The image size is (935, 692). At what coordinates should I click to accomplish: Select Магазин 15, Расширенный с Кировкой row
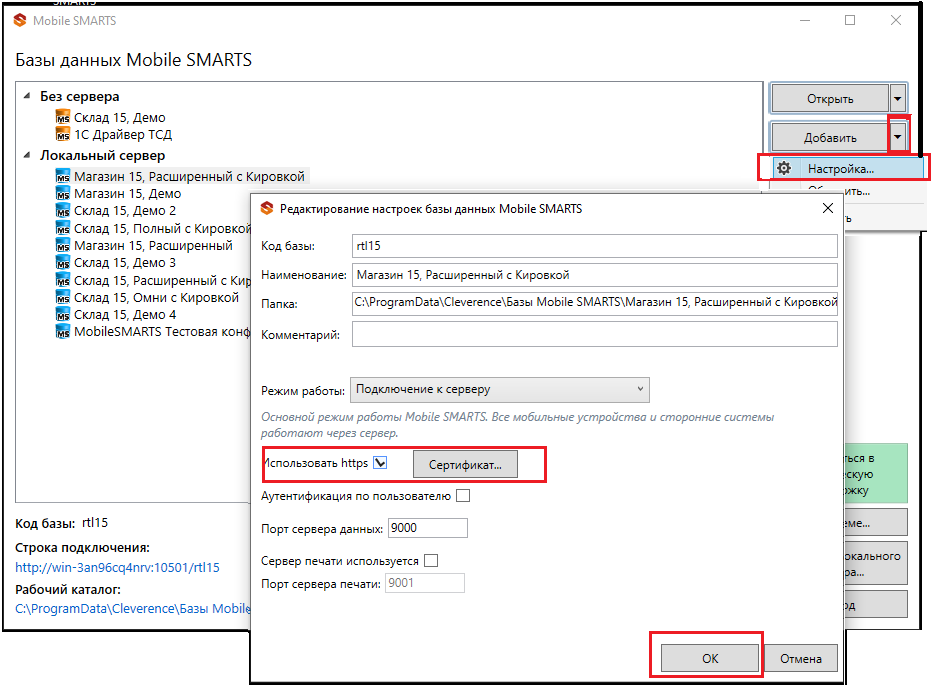pos(189,177)
